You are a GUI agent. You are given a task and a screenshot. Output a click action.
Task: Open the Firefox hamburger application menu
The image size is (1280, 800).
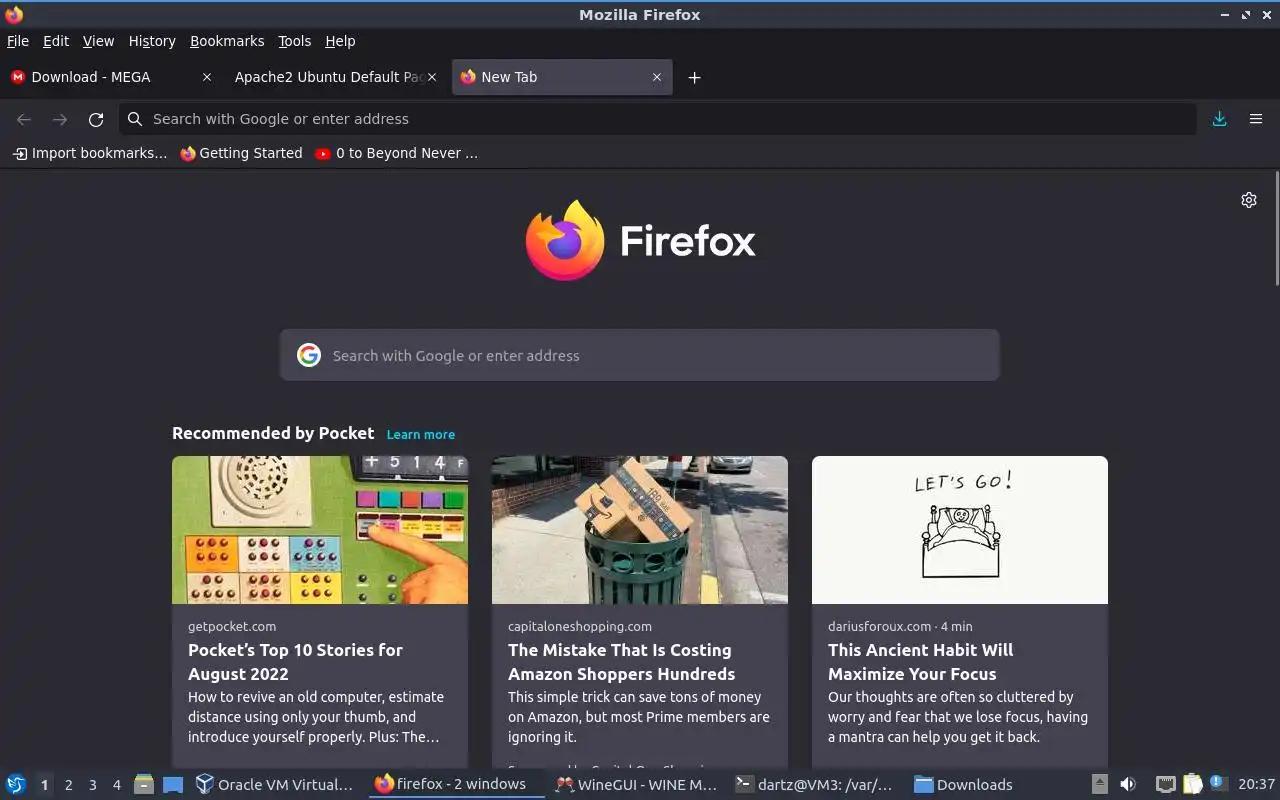(1256, 119)
